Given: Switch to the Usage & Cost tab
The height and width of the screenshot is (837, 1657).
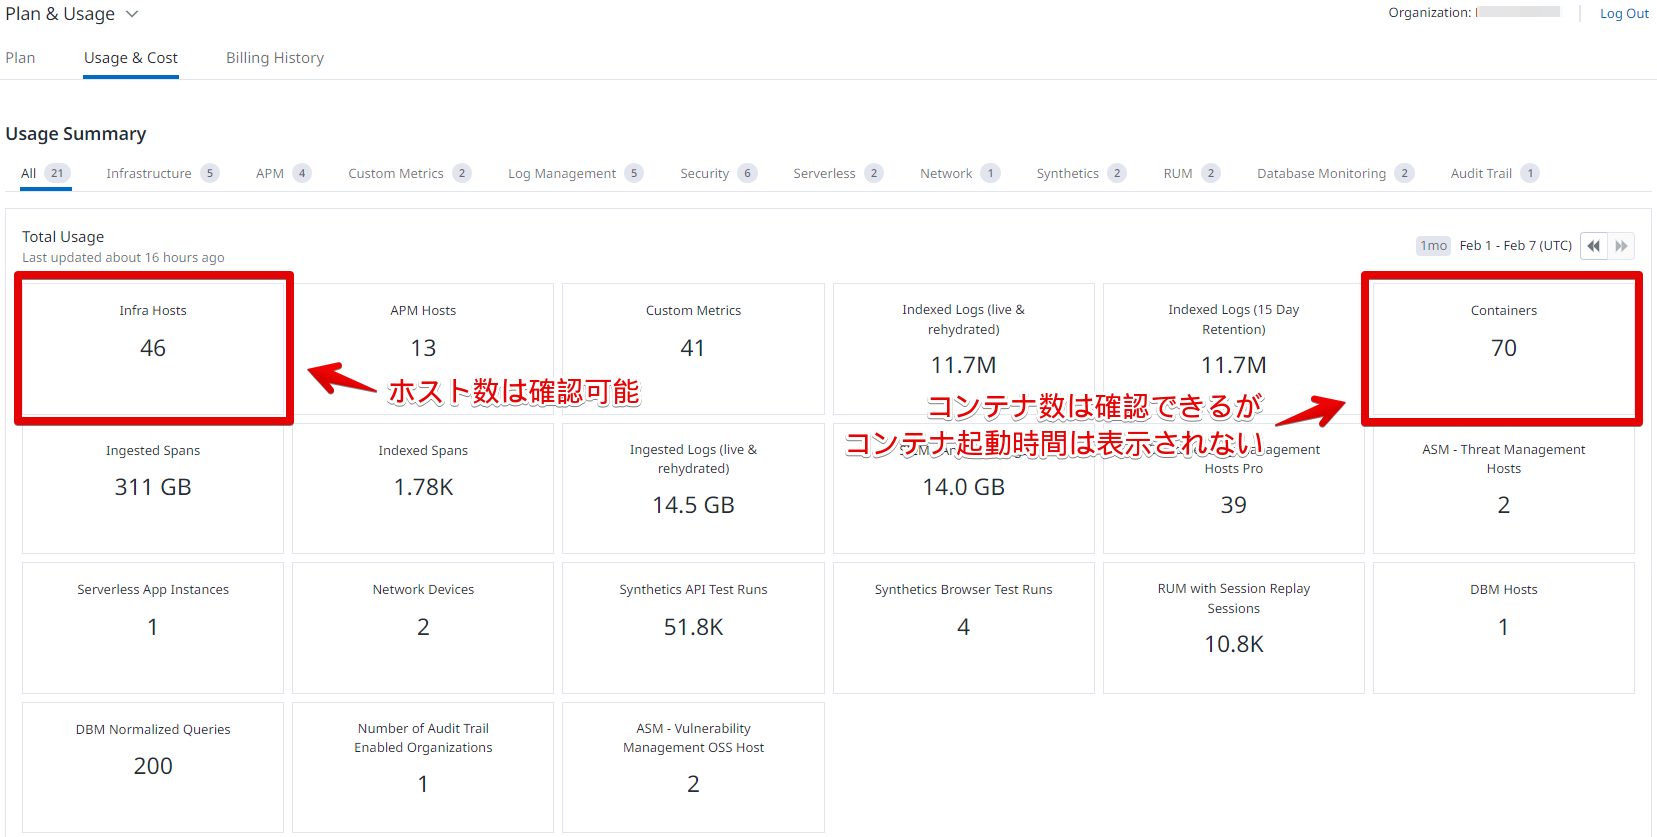Looking at the screenshot, I should (131, 58).
